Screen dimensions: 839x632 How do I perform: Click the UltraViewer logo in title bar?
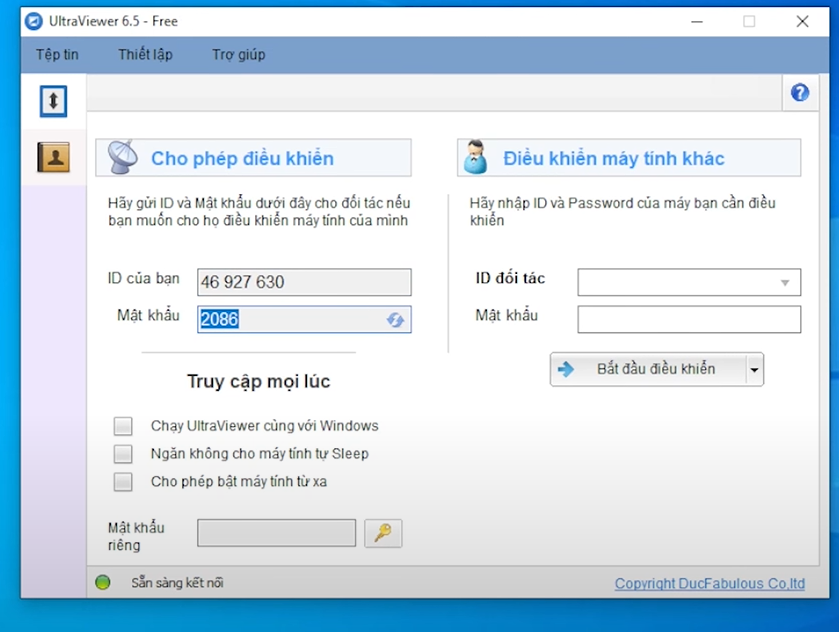click(34, 21)
